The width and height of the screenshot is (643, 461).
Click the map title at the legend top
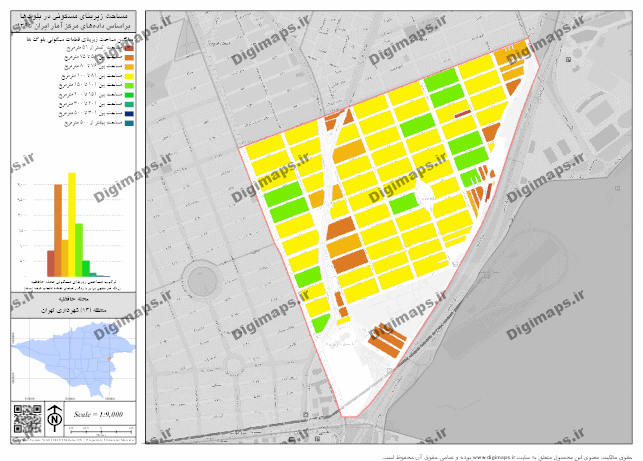click(72, 24)
